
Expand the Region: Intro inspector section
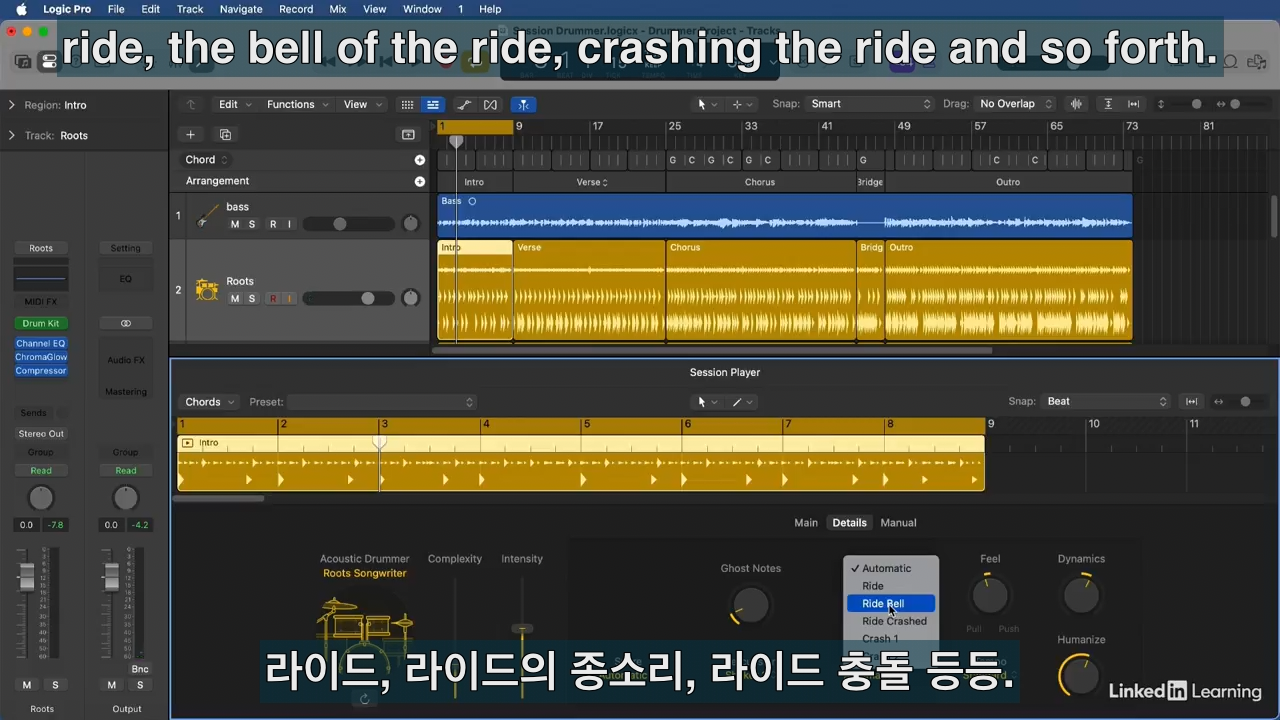[x=12, y=105]
